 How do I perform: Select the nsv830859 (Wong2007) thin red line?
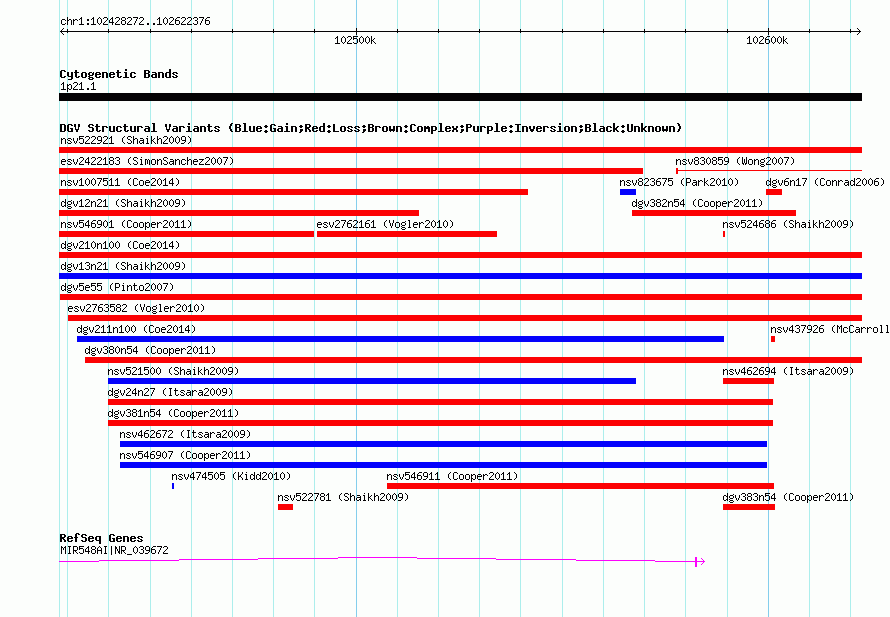769,170
